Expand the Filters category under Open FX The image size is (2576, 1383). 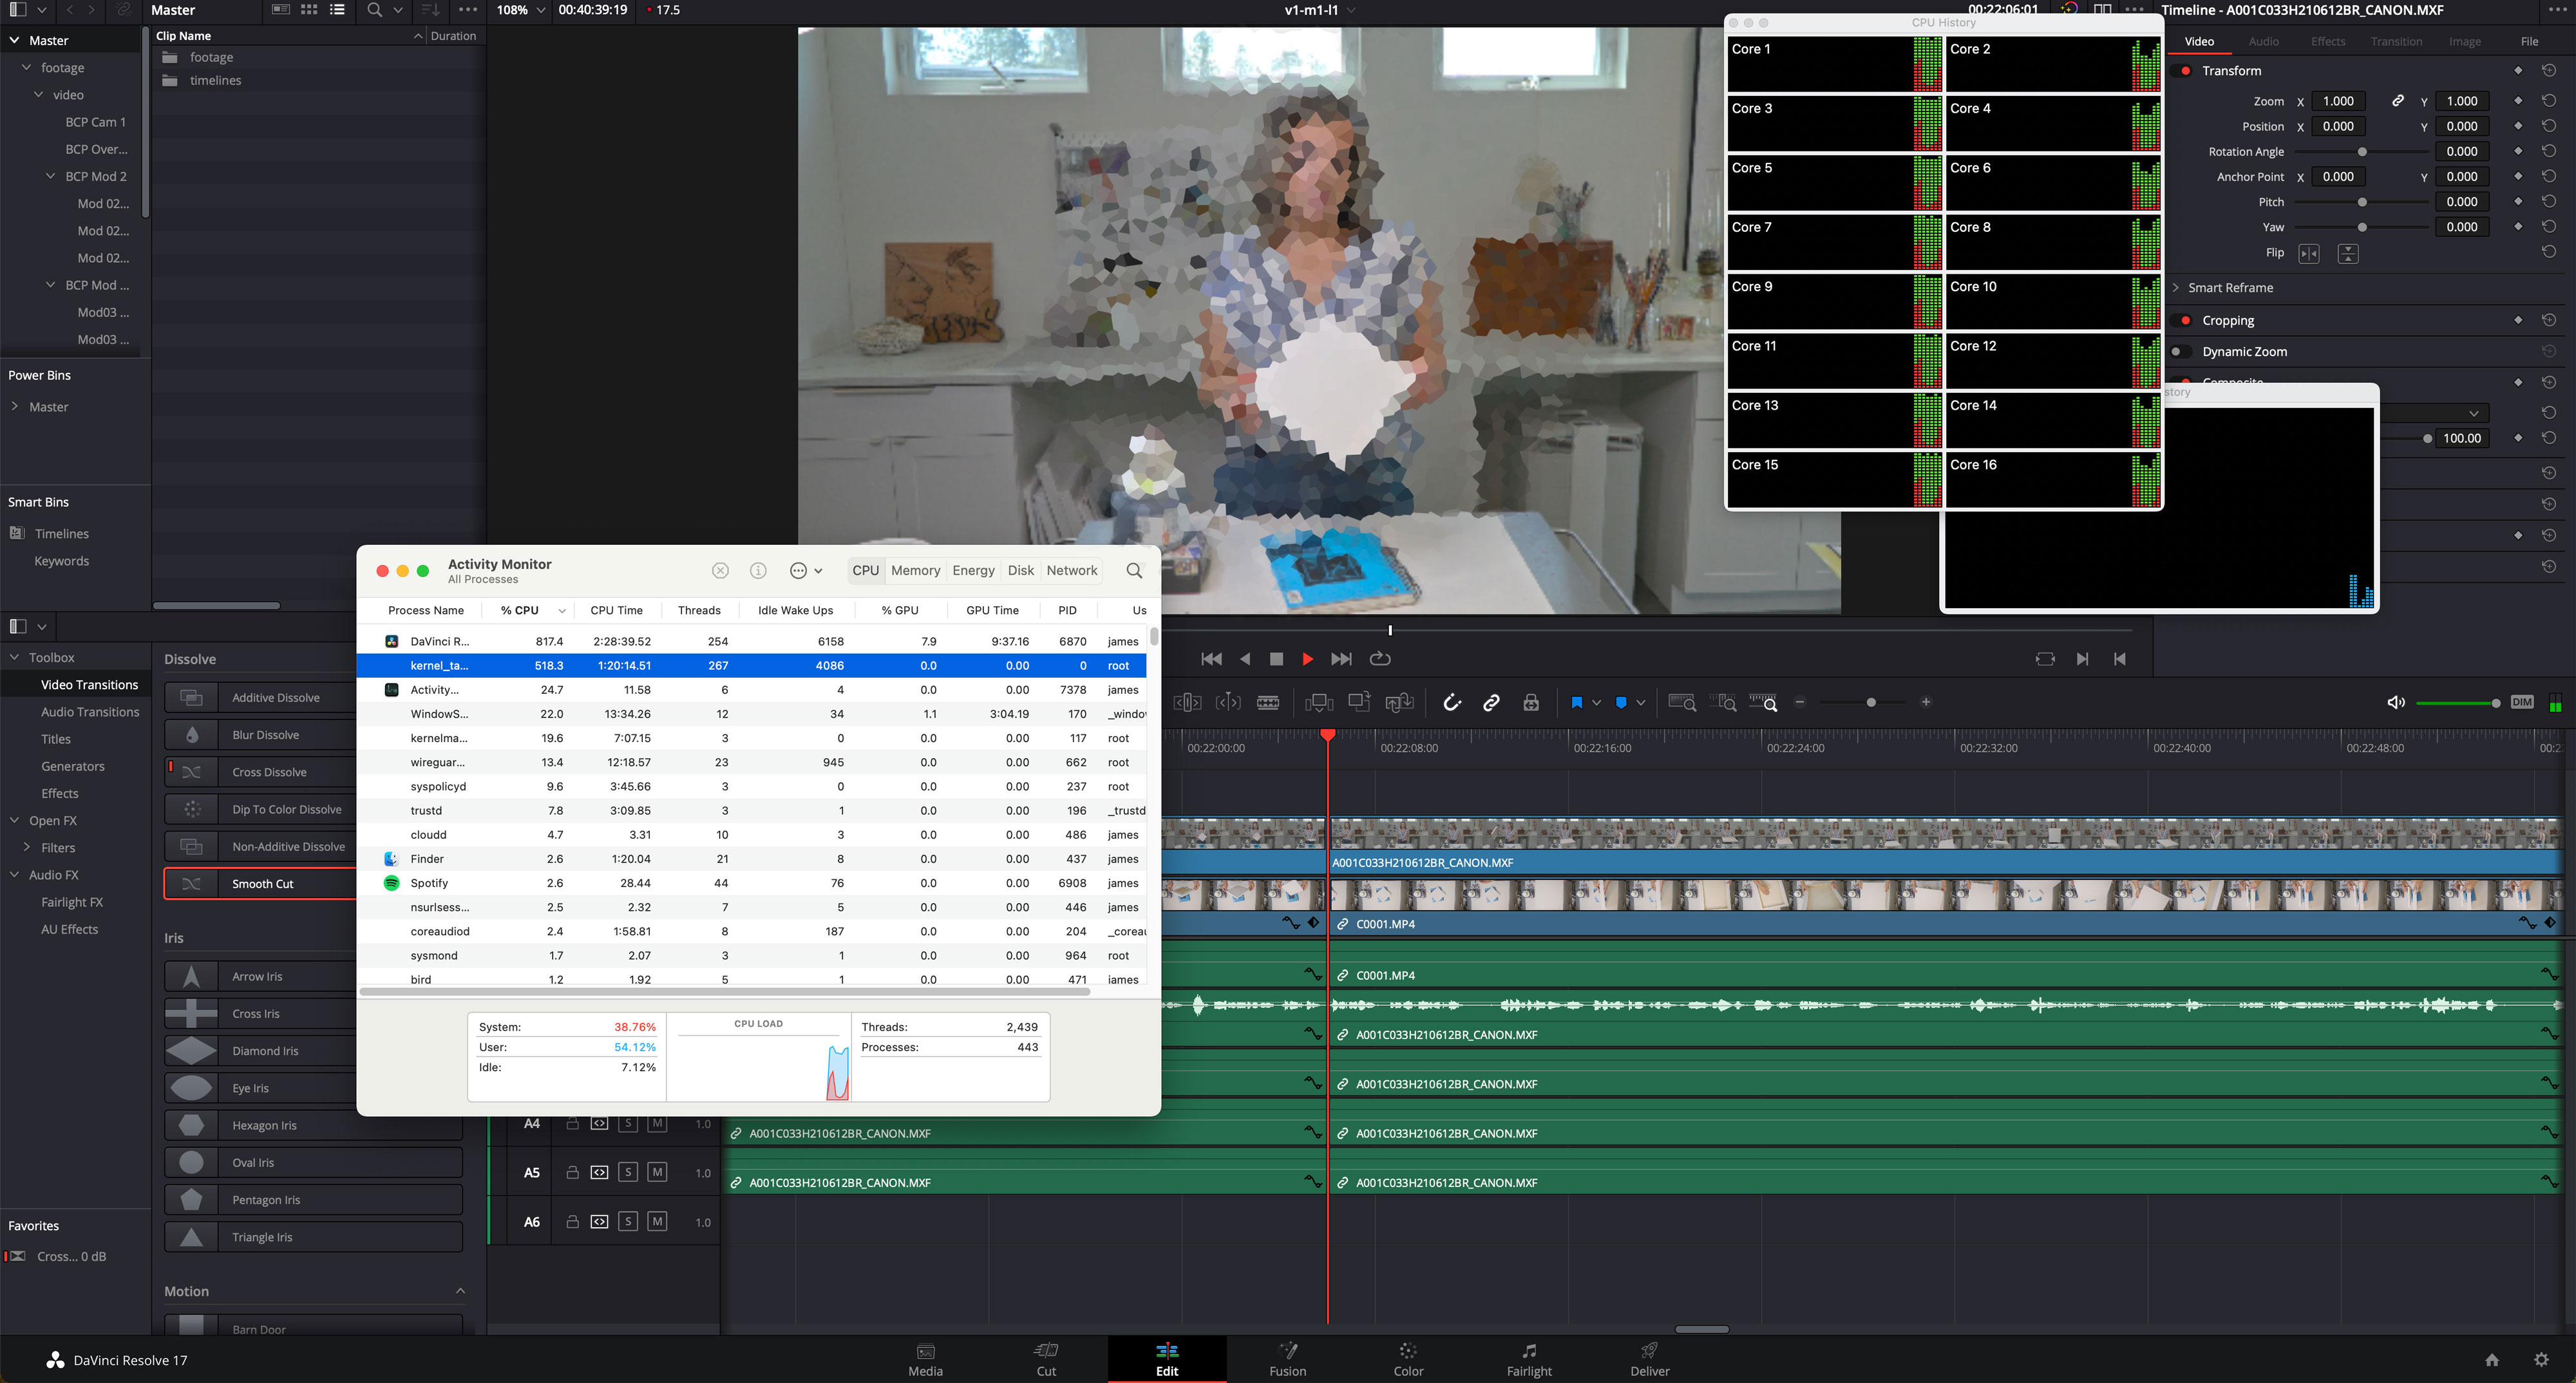(27, 847)
